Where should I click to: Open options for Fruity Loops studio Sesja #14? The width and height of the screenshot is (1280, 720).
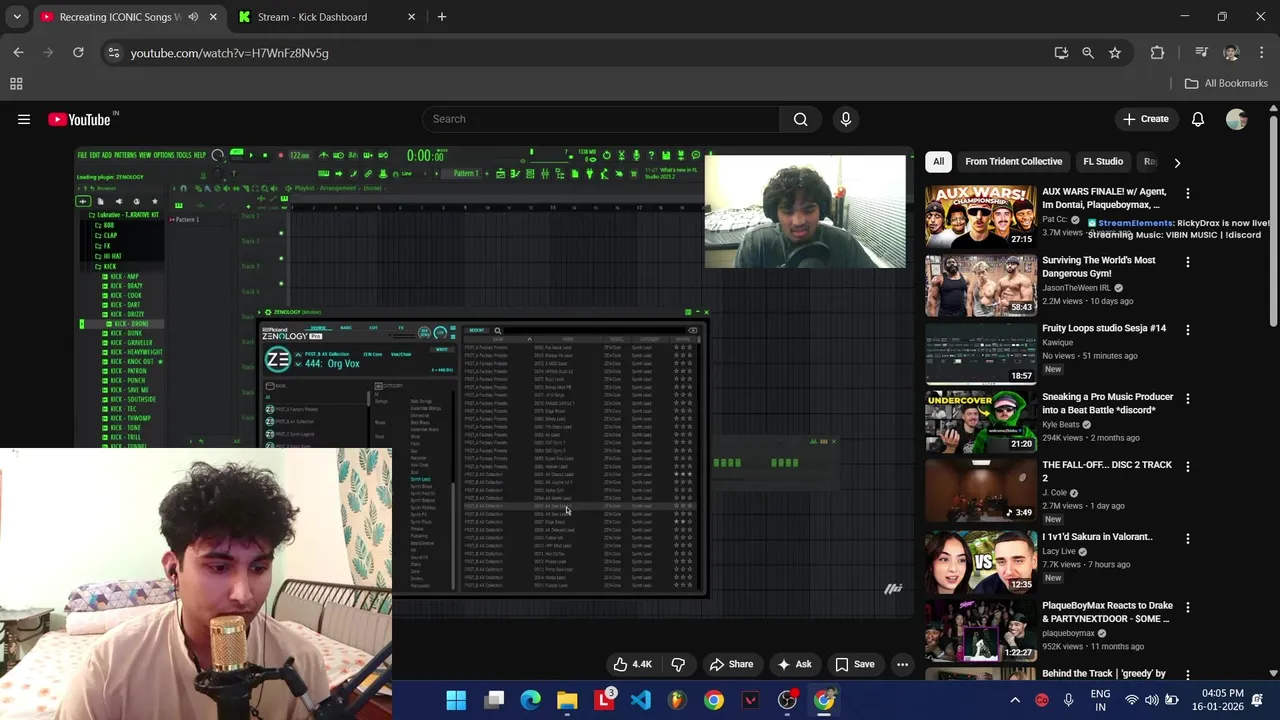click(x=1188, y=330)
